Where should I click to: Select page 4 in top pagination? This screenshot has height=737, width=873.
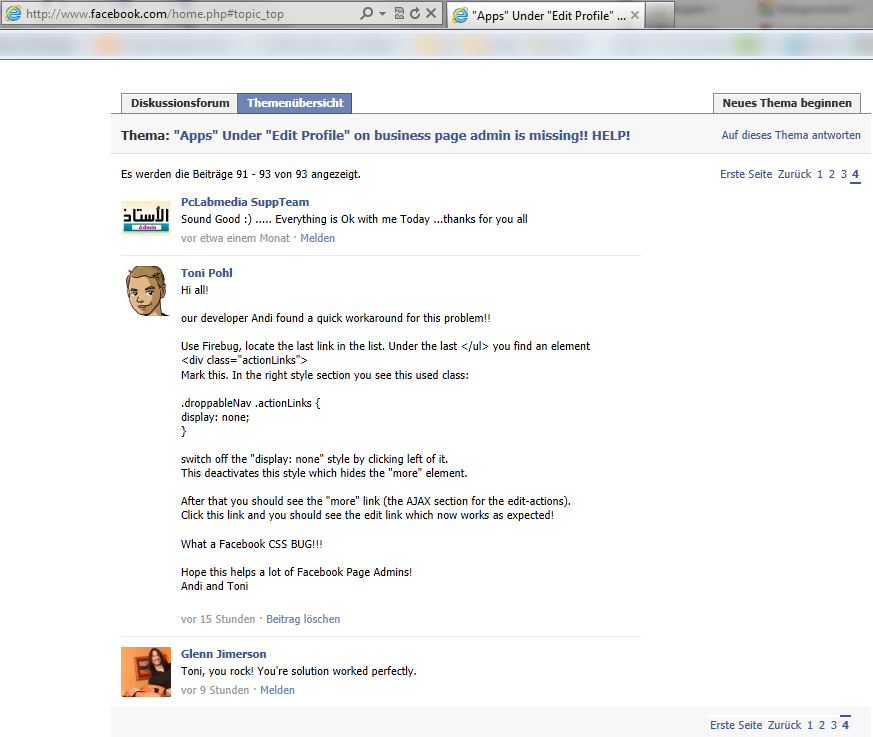pyautogui.click(x=856, y=174)
